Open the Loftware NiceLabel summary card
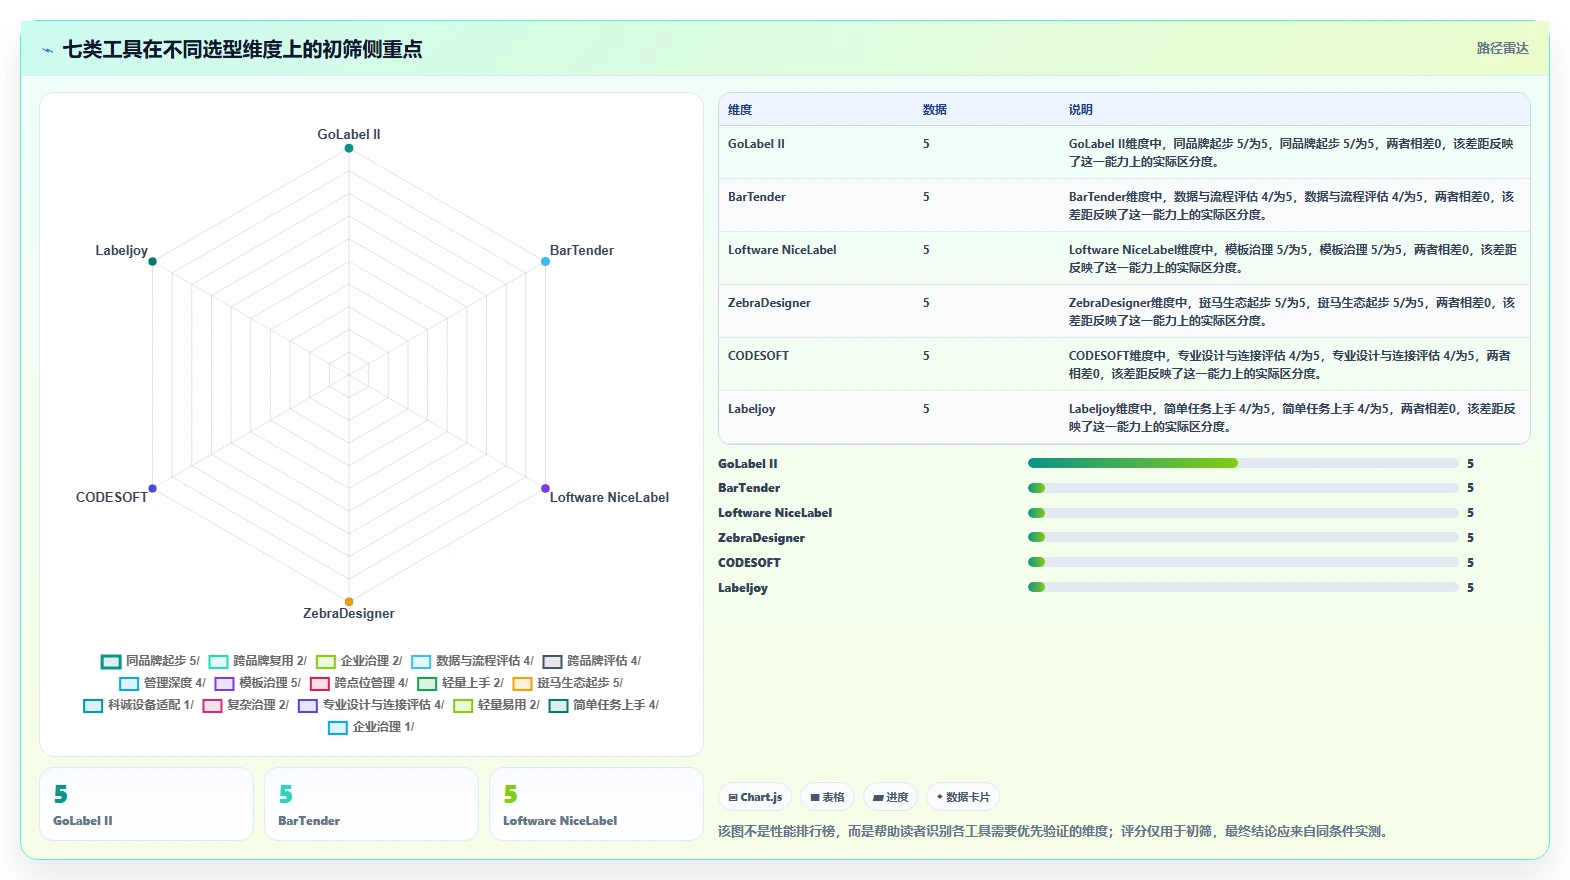The width and height of the screenshot is (1570, 880). (x=596, y=804)
